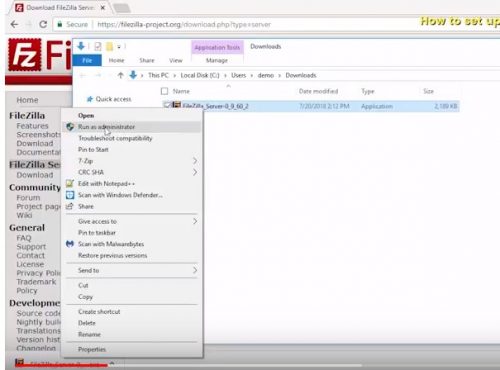Open the quick access toolbar dropdown arrow

point(119,47)
